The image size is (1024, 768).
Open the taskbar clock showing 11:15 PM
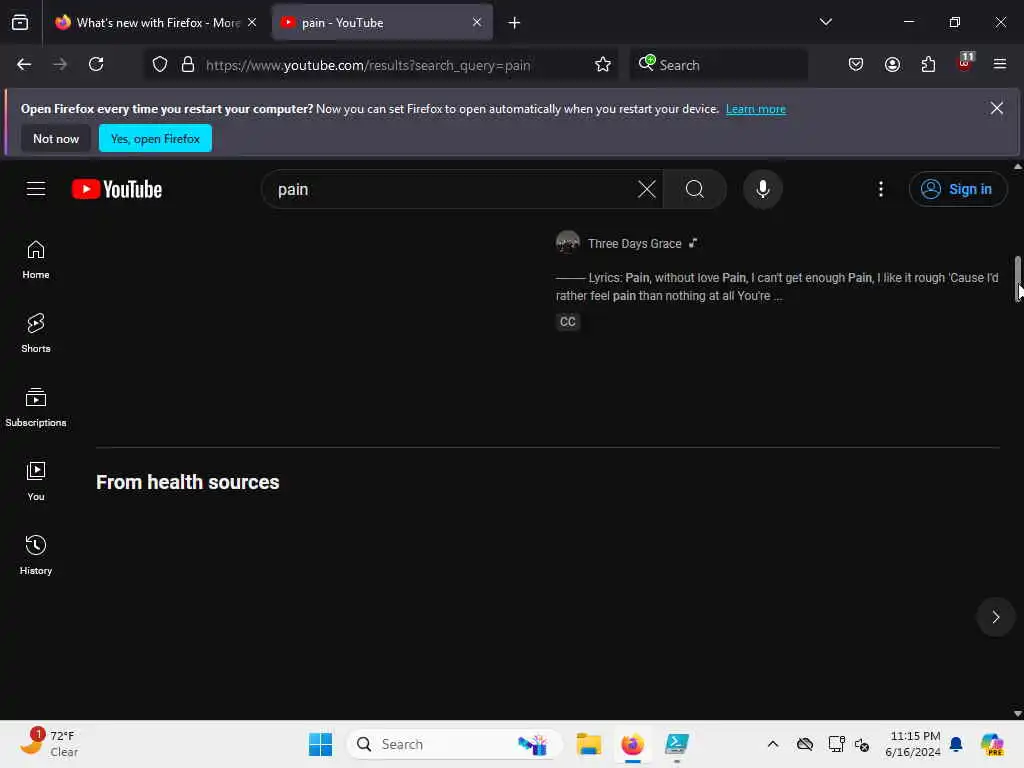pyautogui.click(x=913, y=744)
